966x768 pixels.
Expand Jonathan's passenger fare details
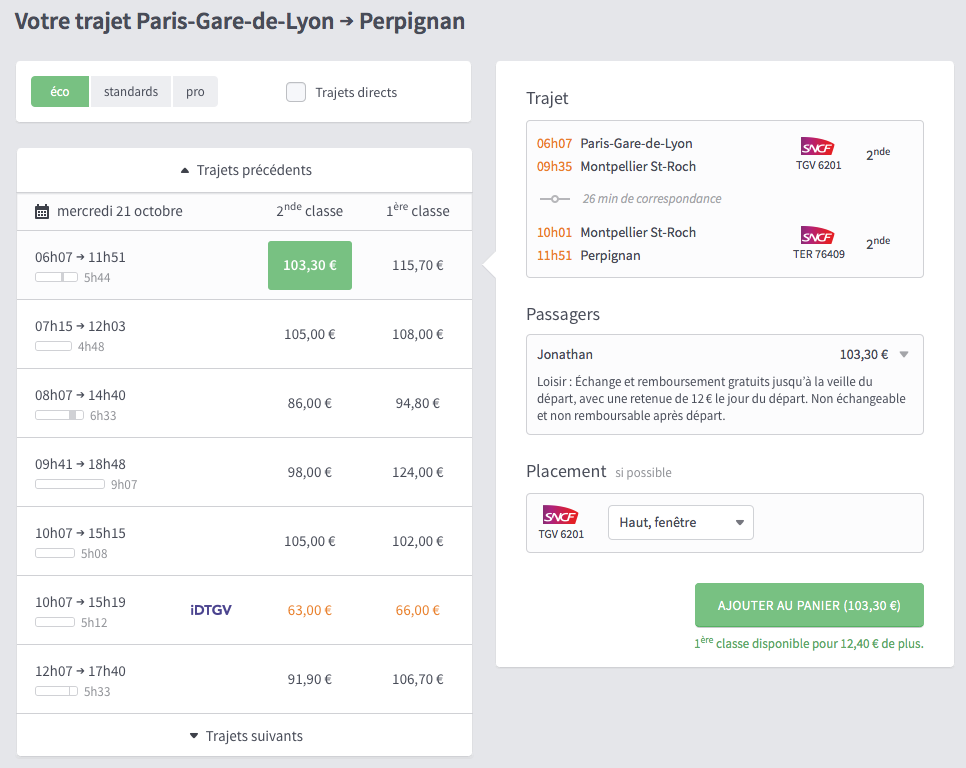point(903,354)
